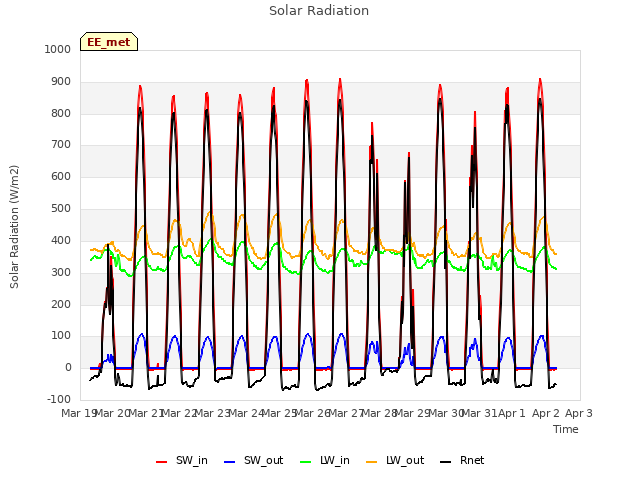Click the blue SW_out legend color marker
The image size is (640, 480).
tap(230, 462)
